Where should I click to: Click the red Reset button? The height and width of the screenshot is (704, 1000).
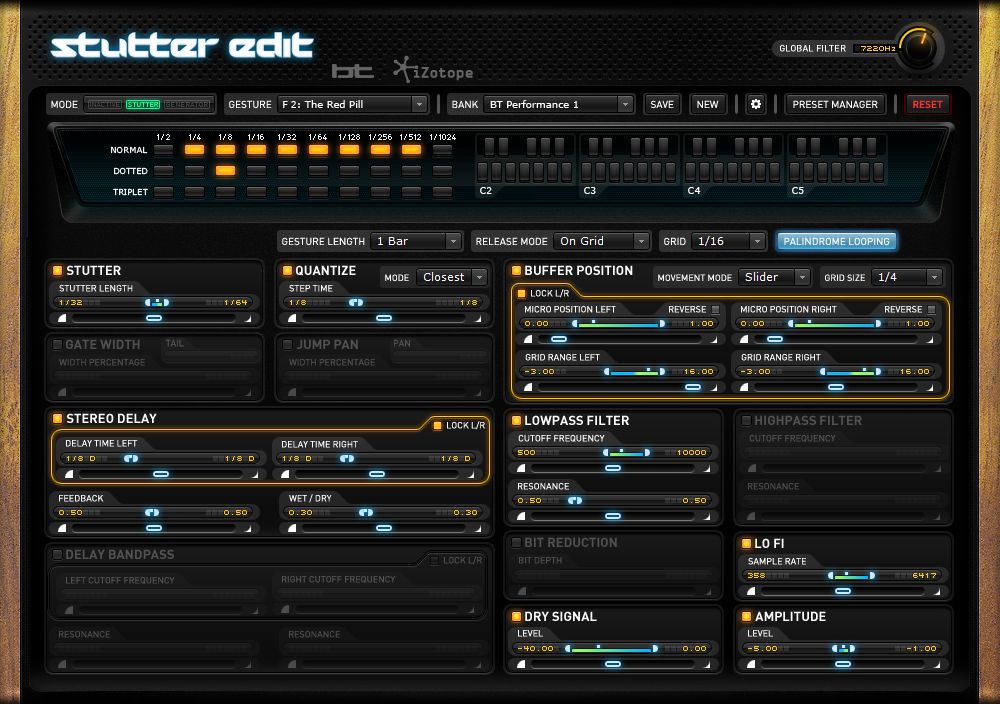[x=927, y=104]
